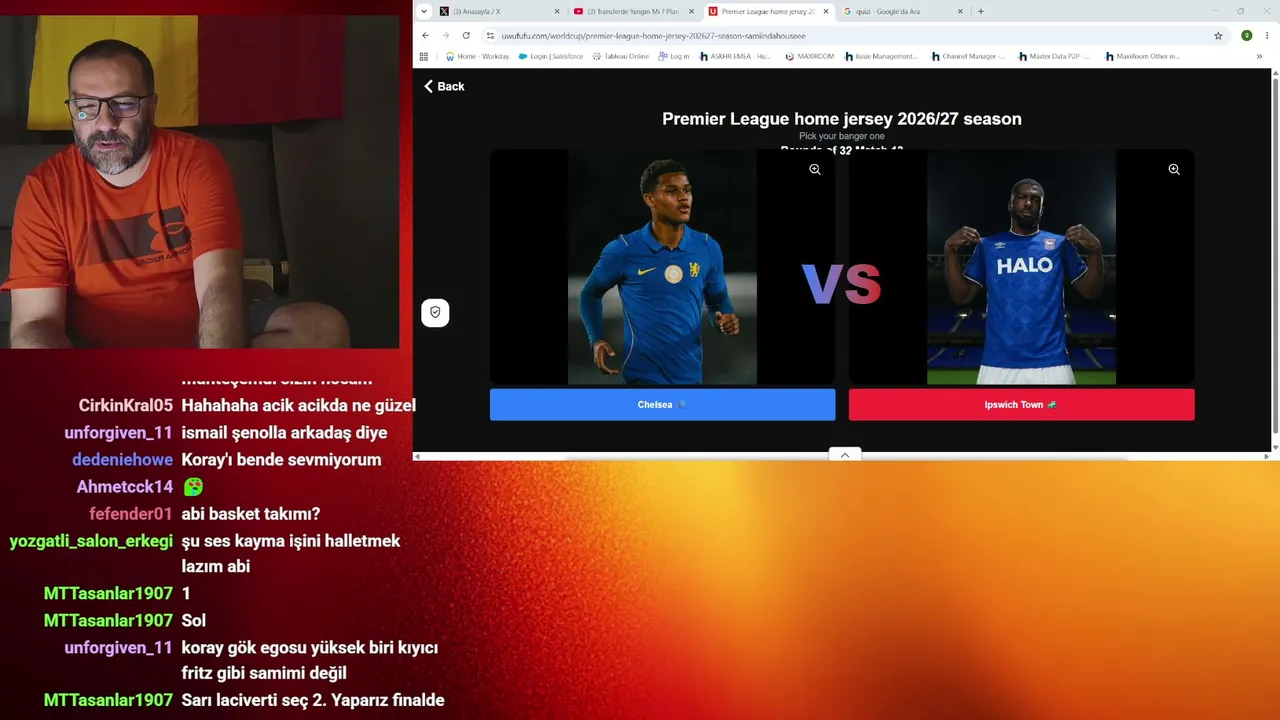Show more bookmarks with the chevron
Image resolution: width=1280 pixels, height=720 pixels.
pyautogui.click(x=1259, y=57)
